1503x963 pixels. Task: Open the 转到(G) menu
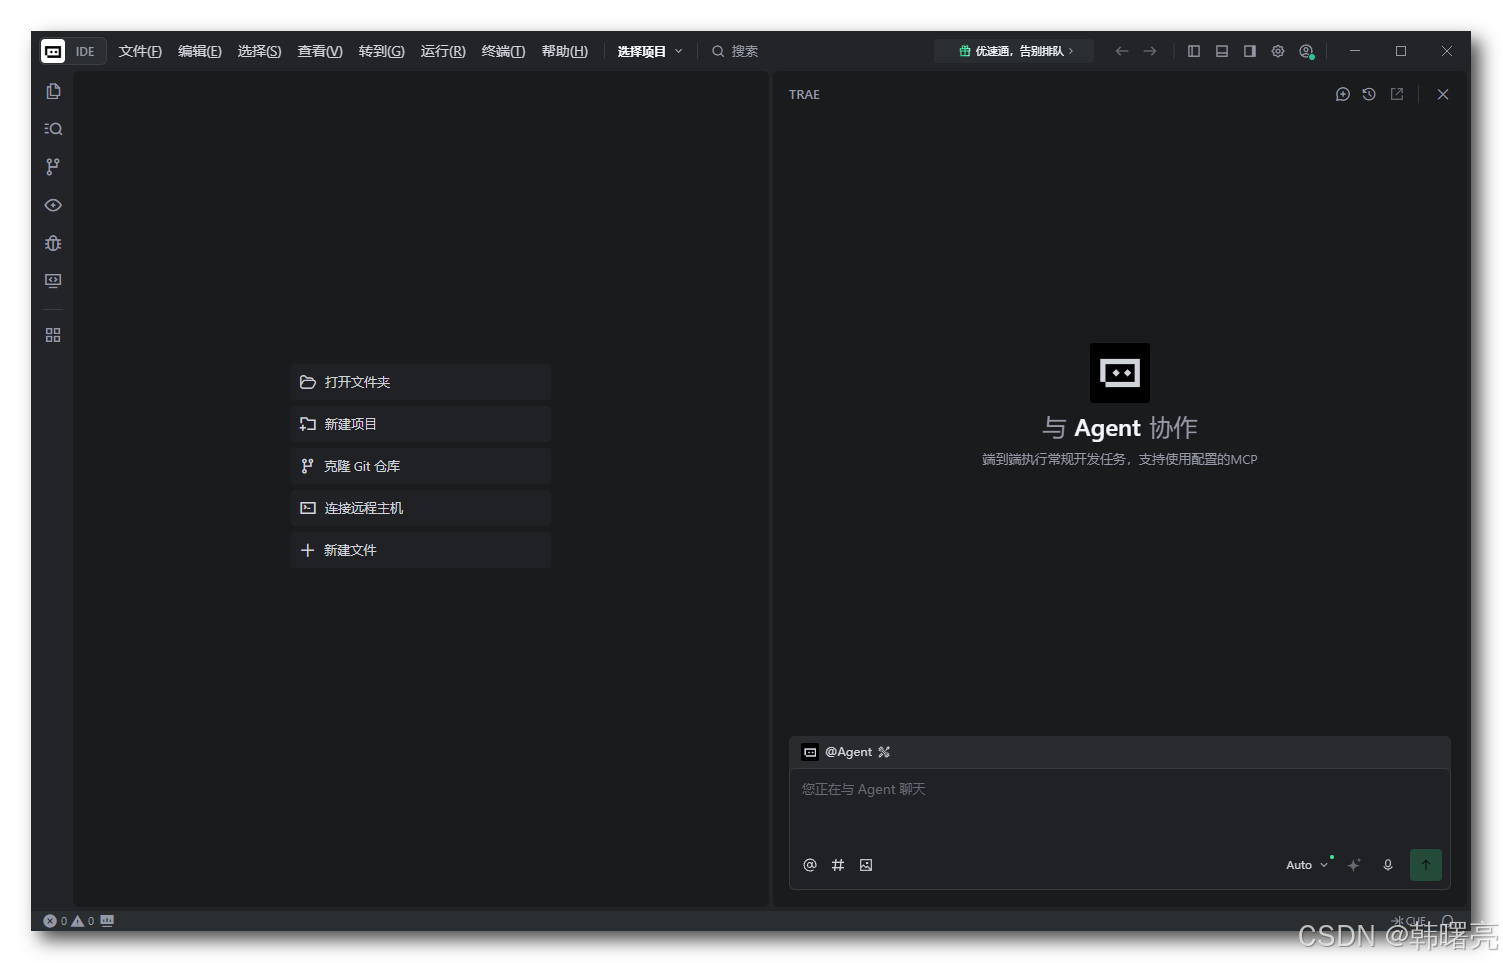click(x=382, y=51)
